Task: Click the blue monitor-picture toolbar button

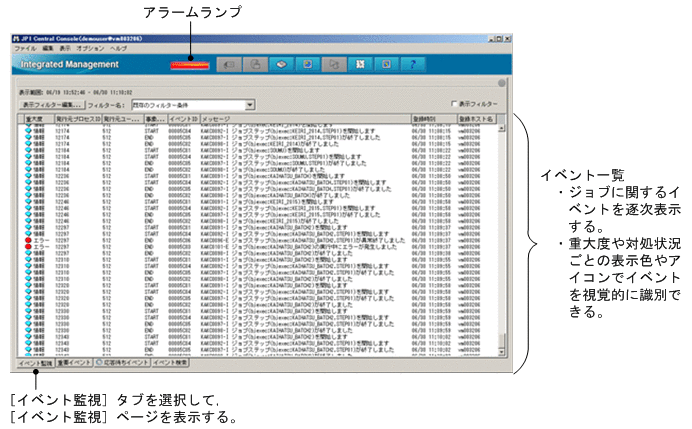Action: pos(308,64)
